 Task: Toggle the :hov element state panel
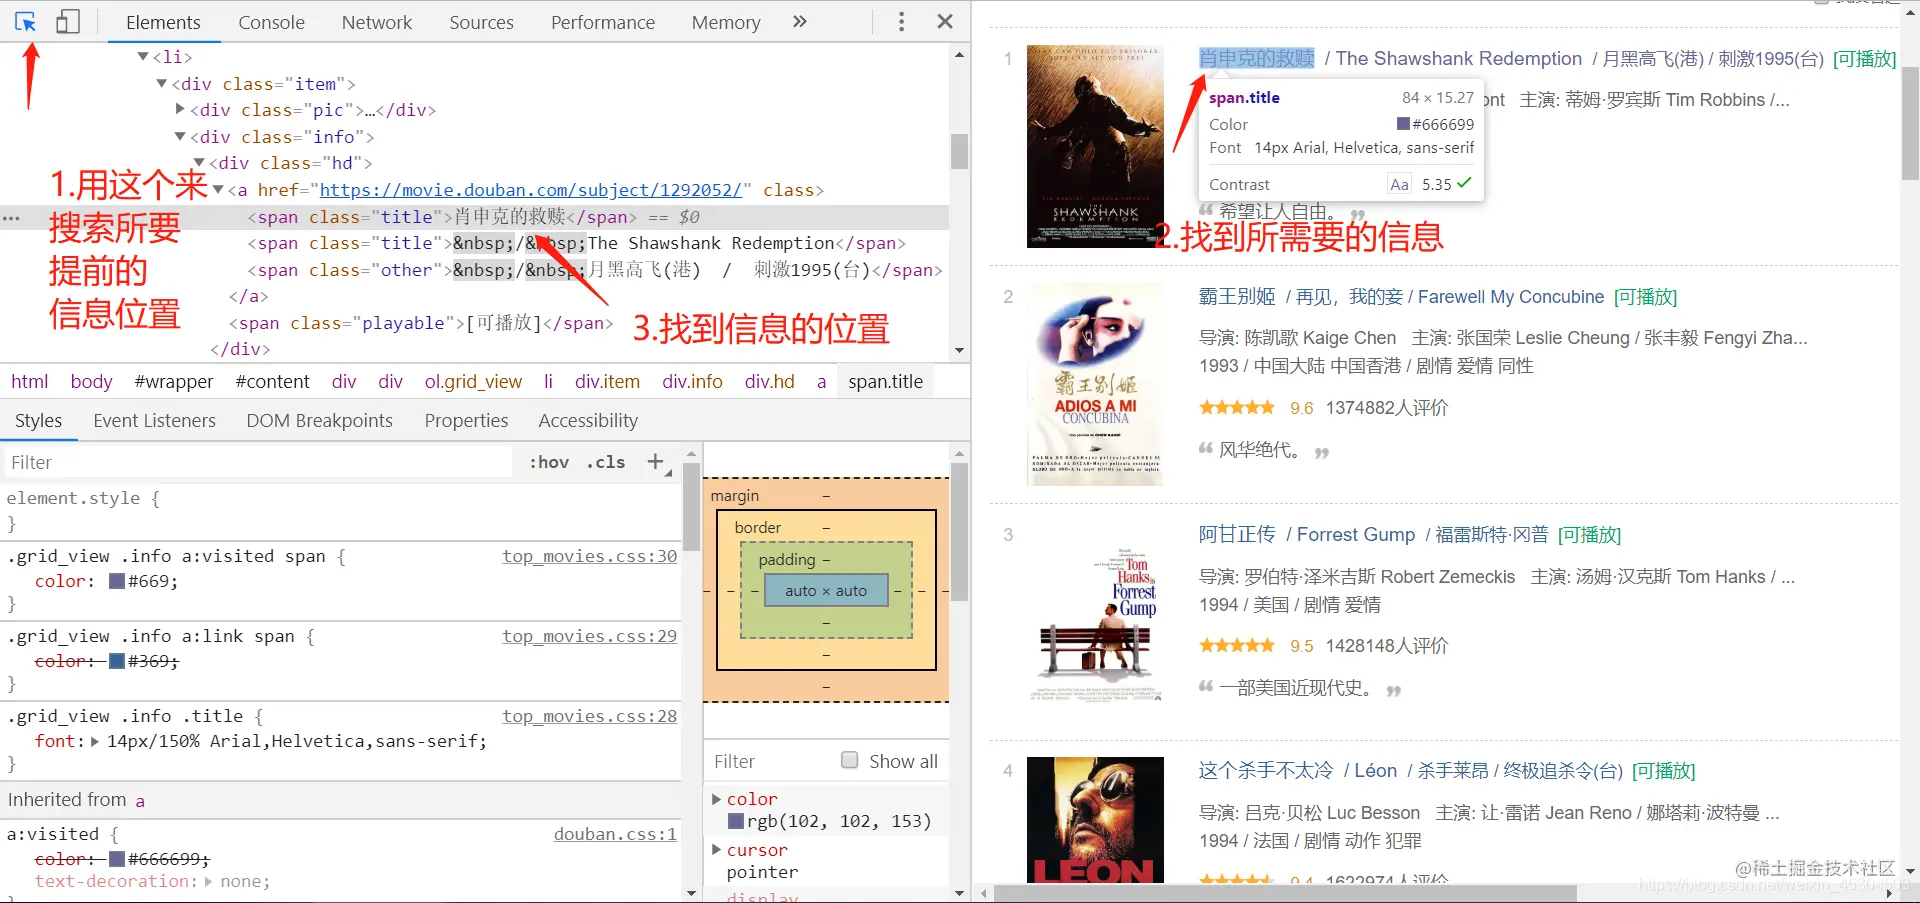(549, 462)
